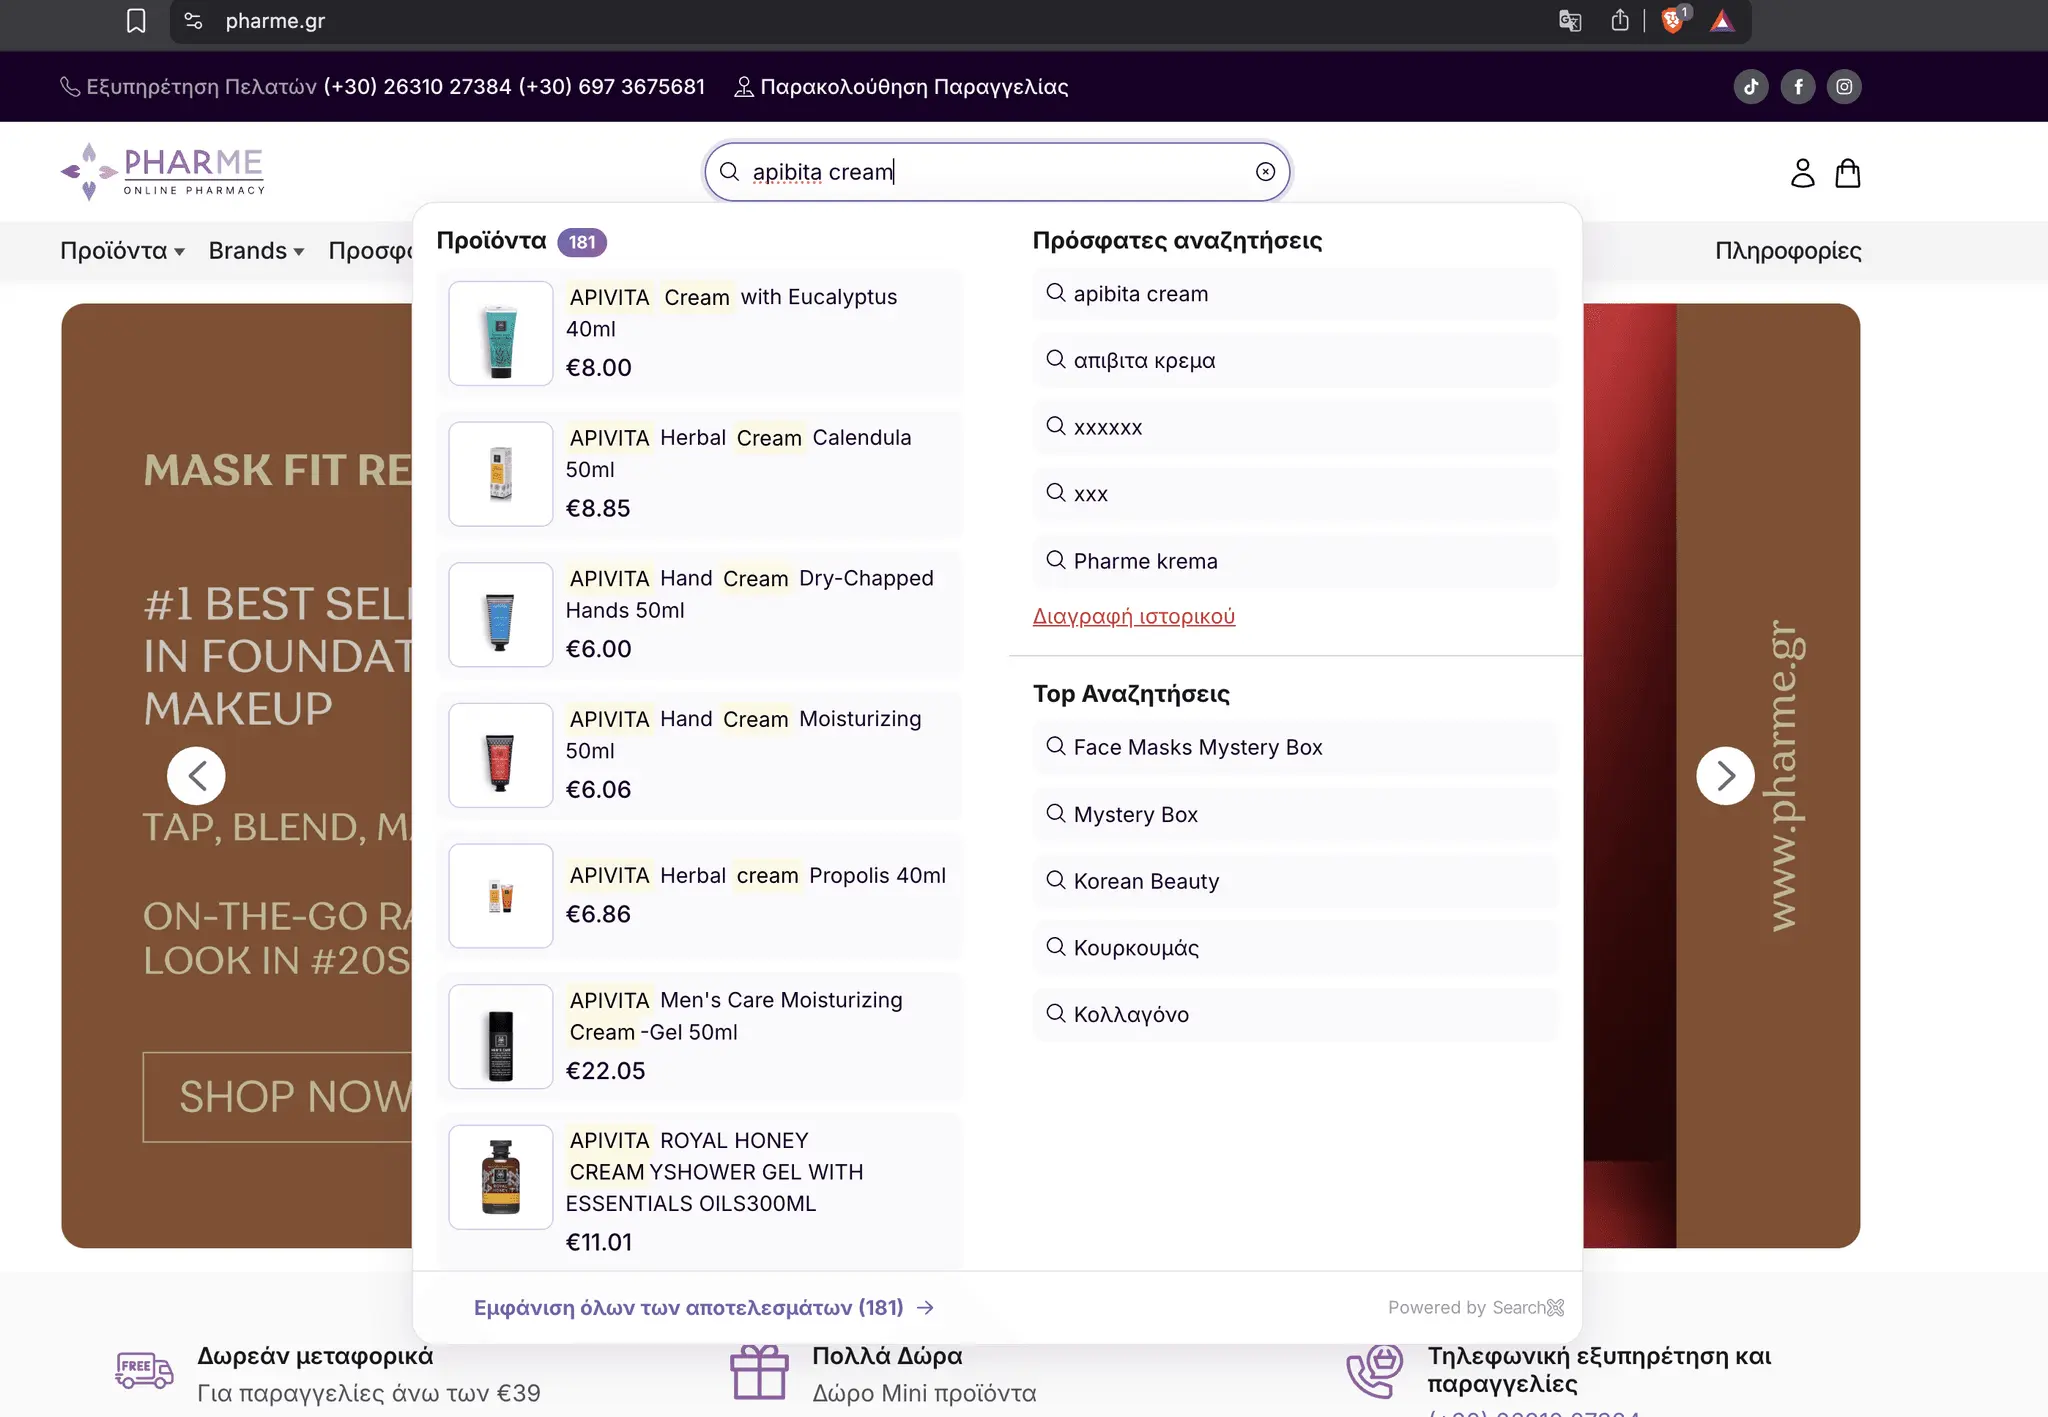This screenshot has height=1417, width=2048.
Task: Open the Instagram social icon
Action: [1844, 87]
